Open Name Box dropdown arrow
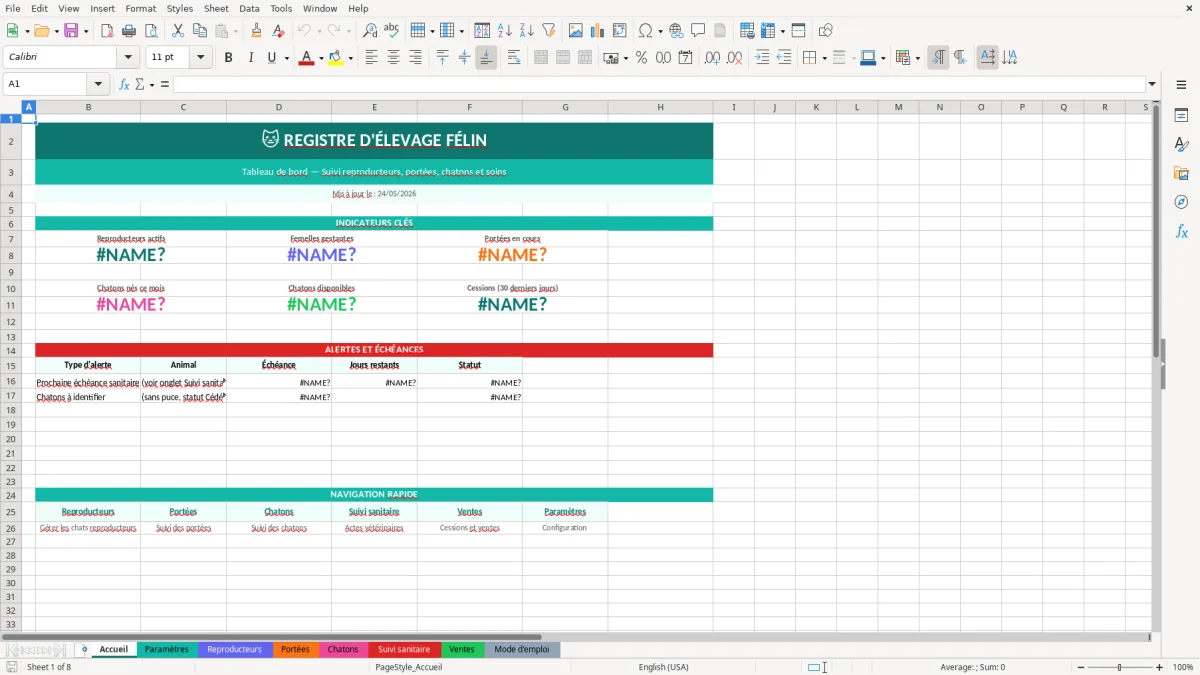Screen dimensions: 1200x675 [98, 84]
